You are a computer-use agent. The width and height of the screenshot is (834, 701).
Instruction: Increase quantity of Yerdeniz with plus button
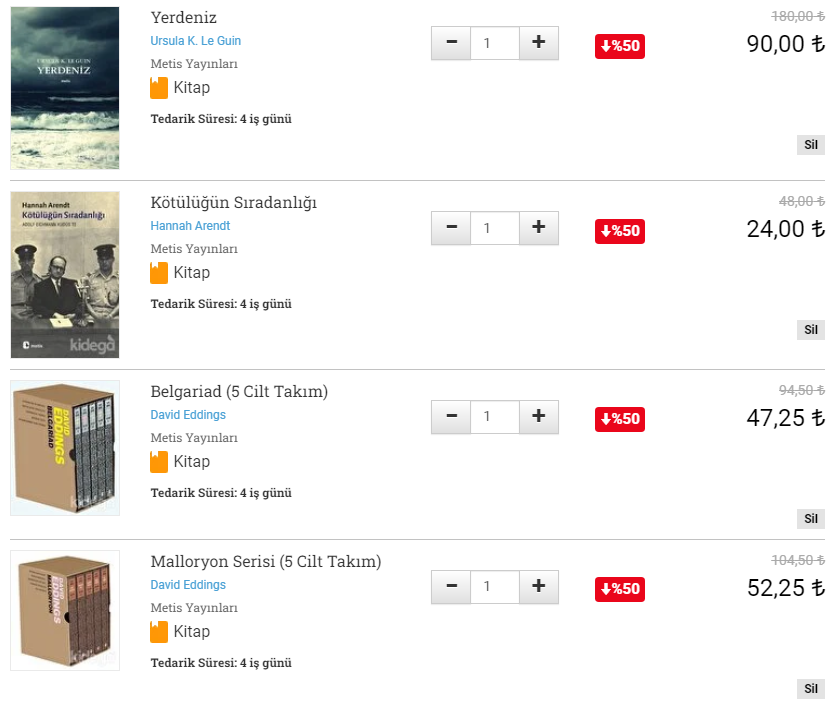coord(538,43)
